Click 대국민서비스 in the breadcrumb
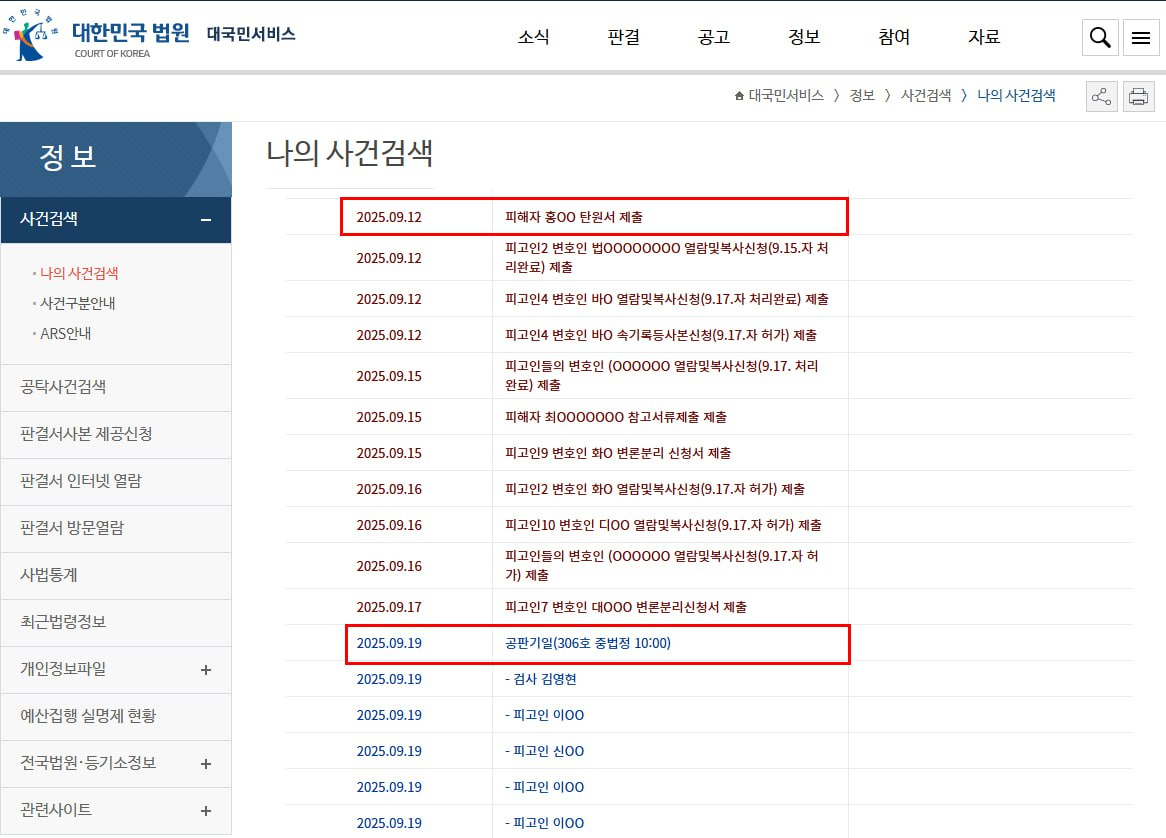Viewport: 1166px width, 838px height. (786, 96)
